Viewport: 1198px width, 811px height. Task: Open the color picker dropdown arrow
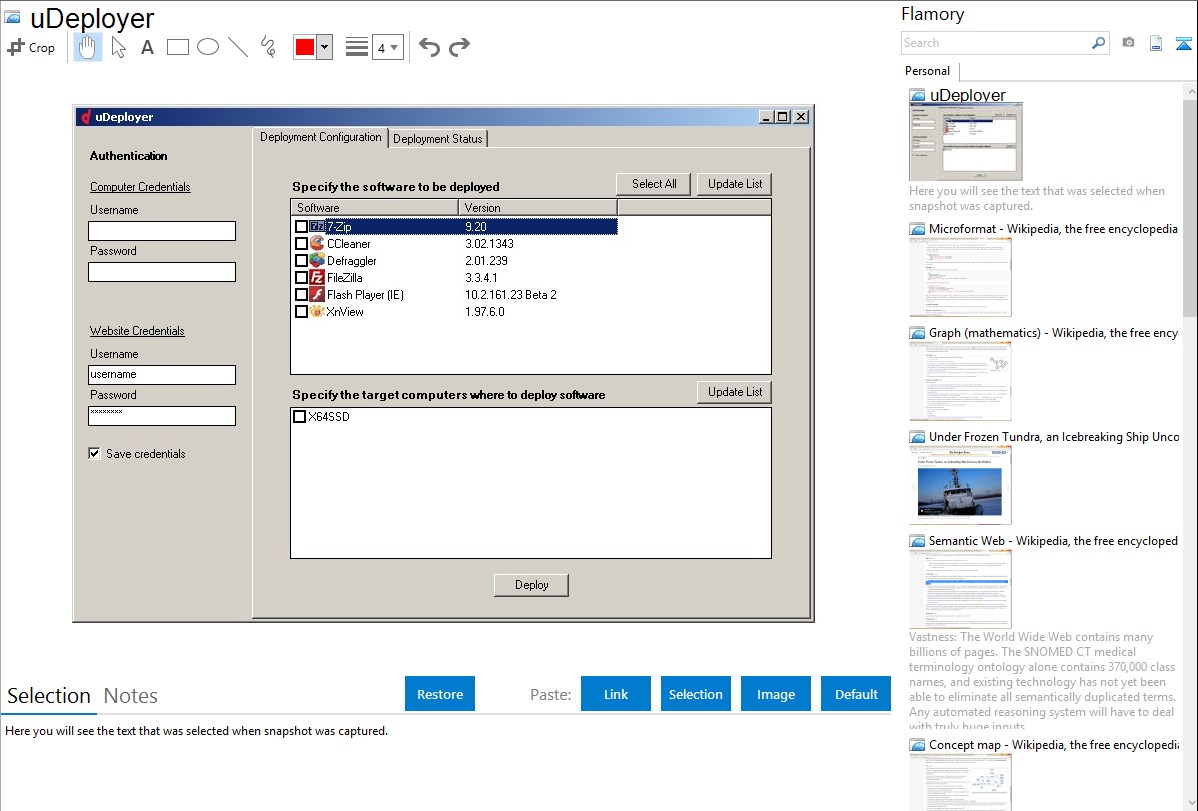point(324,47)
